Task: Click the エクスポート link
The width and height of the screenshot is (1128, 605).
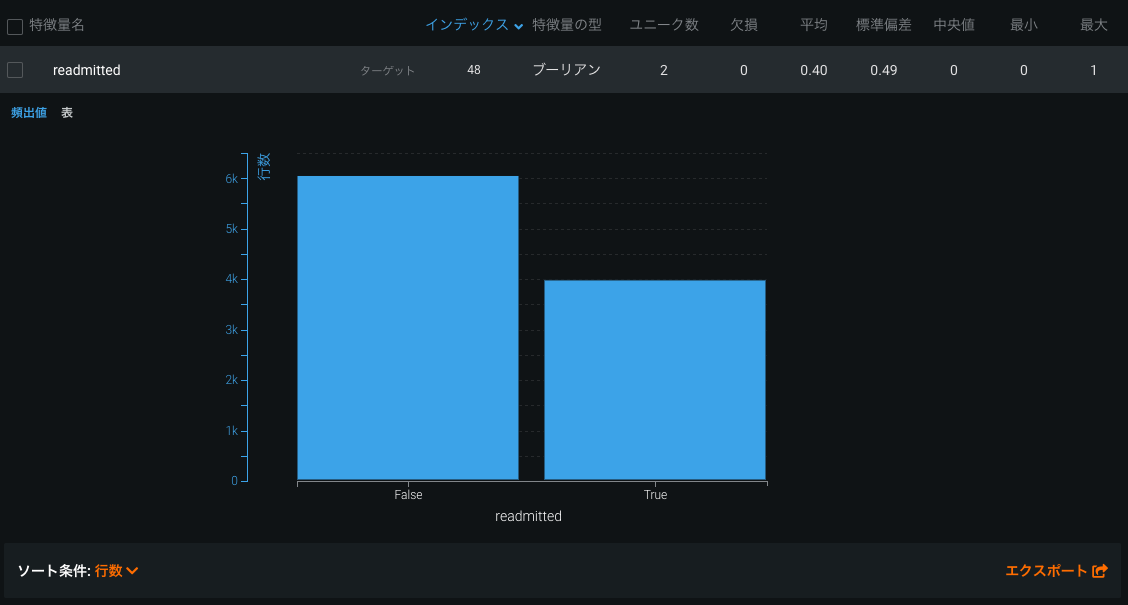Action: [1046, 571]
